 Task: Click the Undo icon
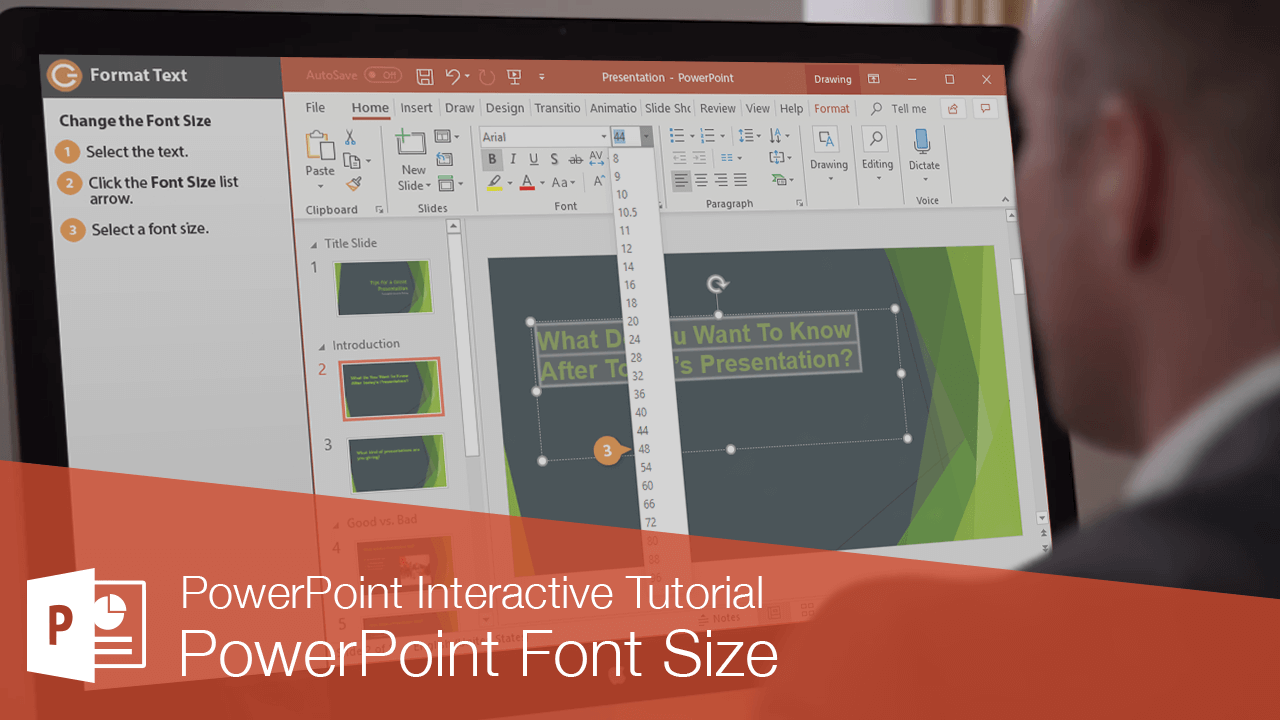[453, 77]
